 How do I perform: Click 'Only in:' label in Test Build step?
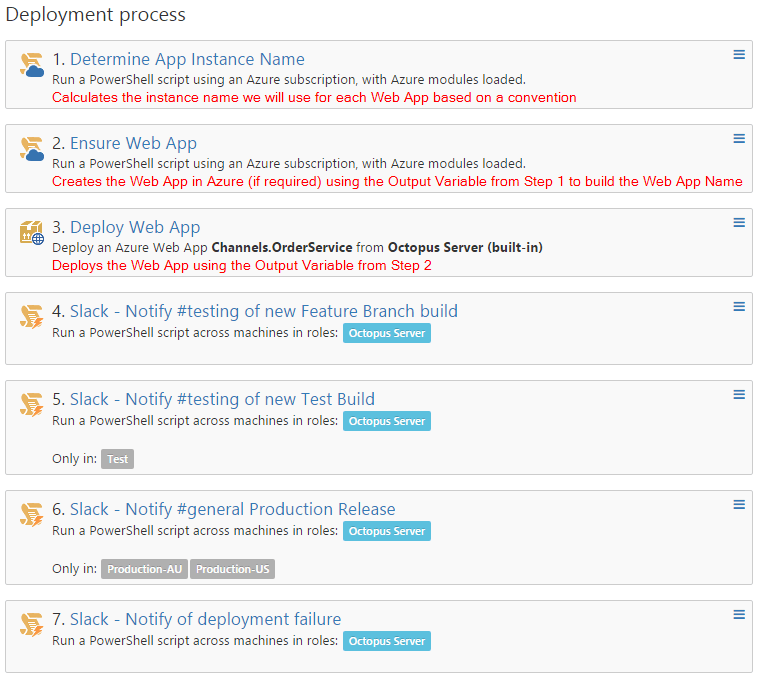75,459
